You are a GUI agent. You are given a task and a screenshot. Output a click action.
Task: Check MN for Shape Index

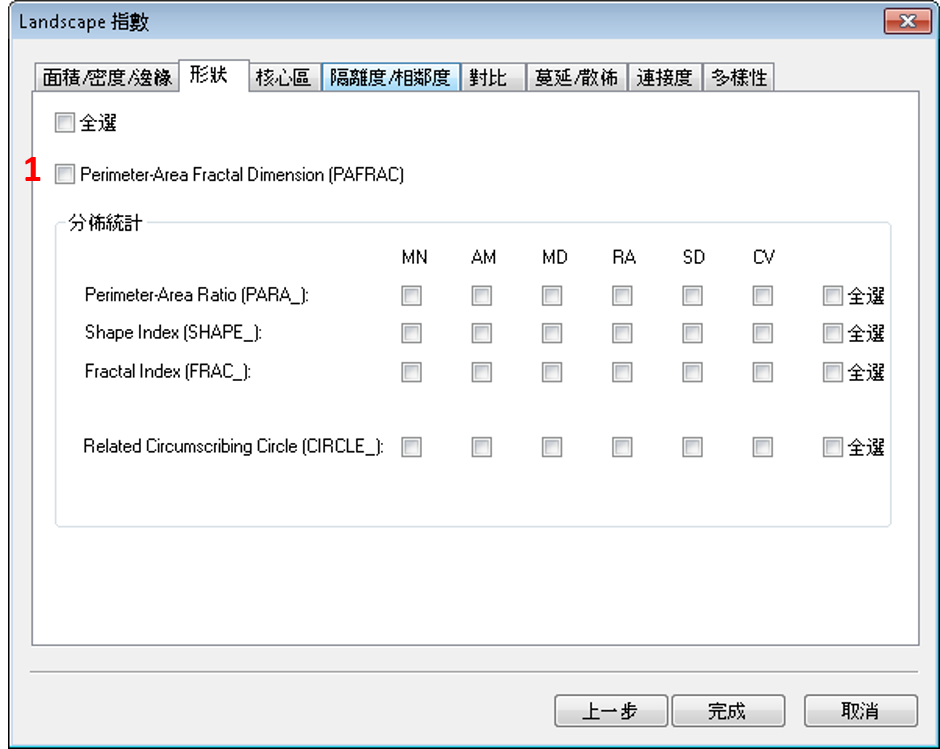coord(411,333)
